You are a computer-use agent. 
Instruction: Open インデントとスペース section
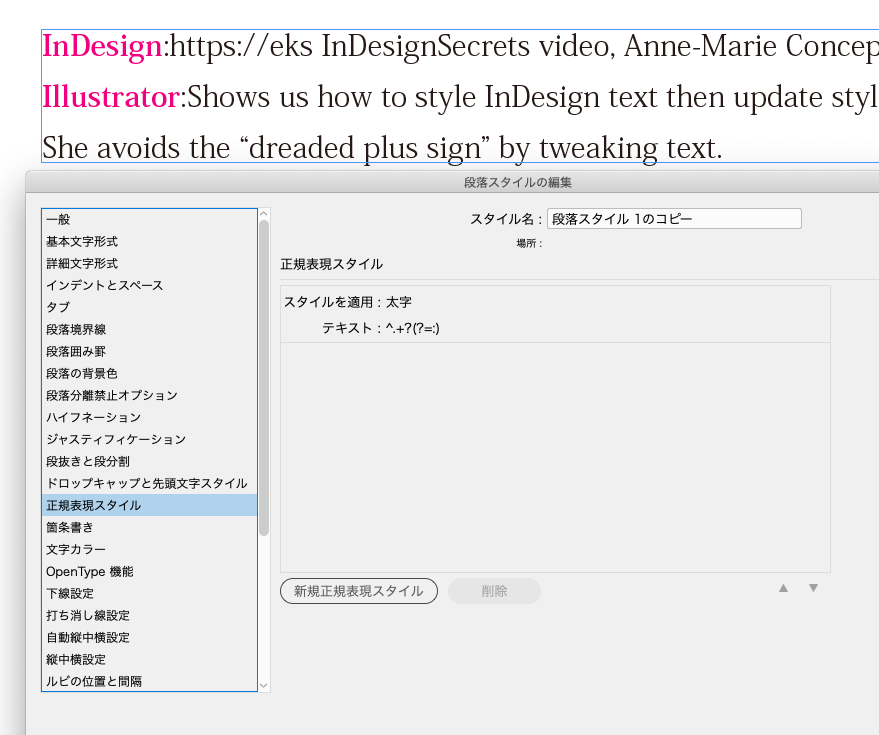149,285
